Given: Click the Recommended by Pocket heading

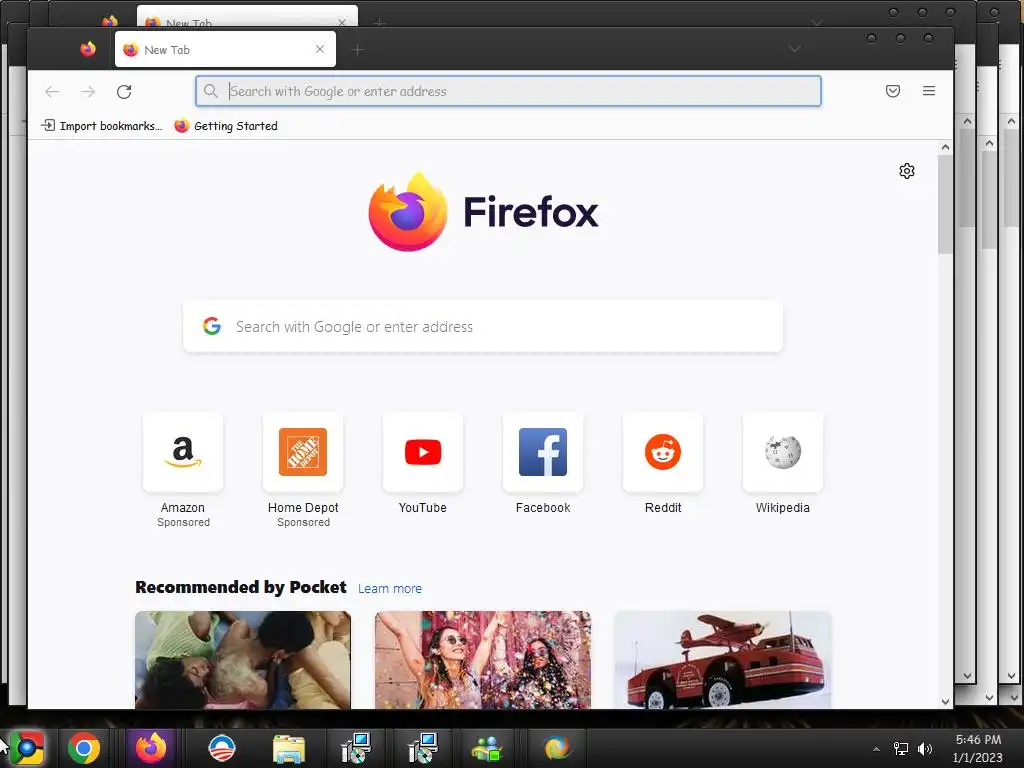Looking at the screenshot, I should coord(241,587).
